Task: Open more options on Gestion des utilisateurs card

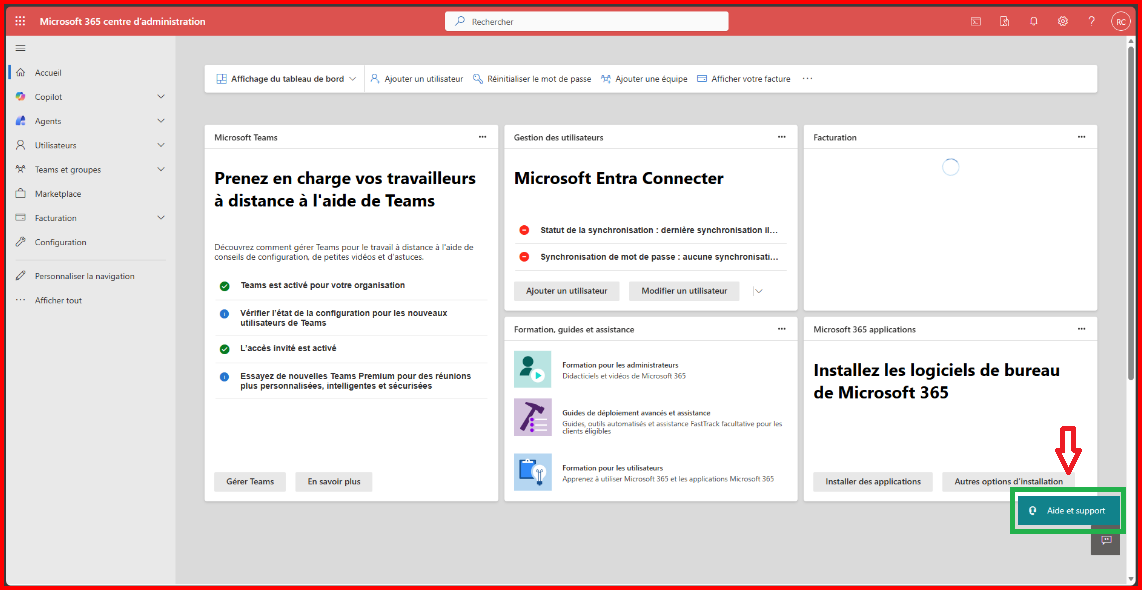Action: tap(781, 137)
